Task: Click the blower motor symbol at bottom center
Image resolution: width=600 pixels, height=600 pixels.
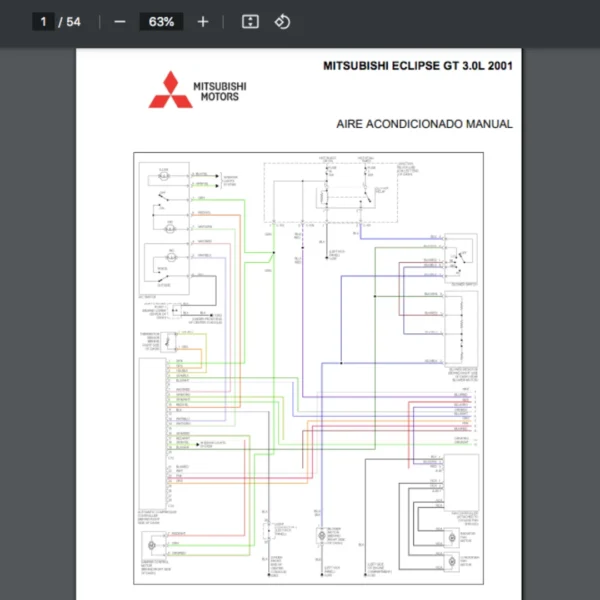Action: (x=323, y=536)
